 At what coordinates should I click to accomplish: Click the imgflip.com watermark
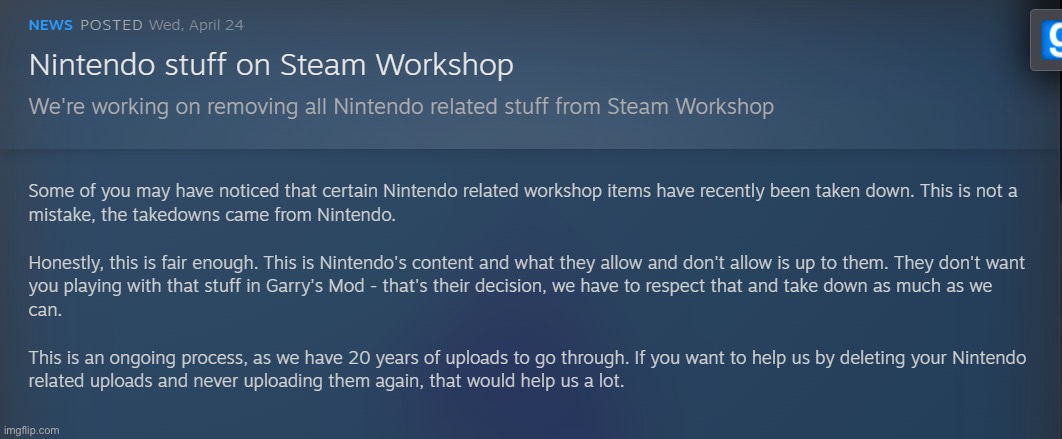[30, 430]
